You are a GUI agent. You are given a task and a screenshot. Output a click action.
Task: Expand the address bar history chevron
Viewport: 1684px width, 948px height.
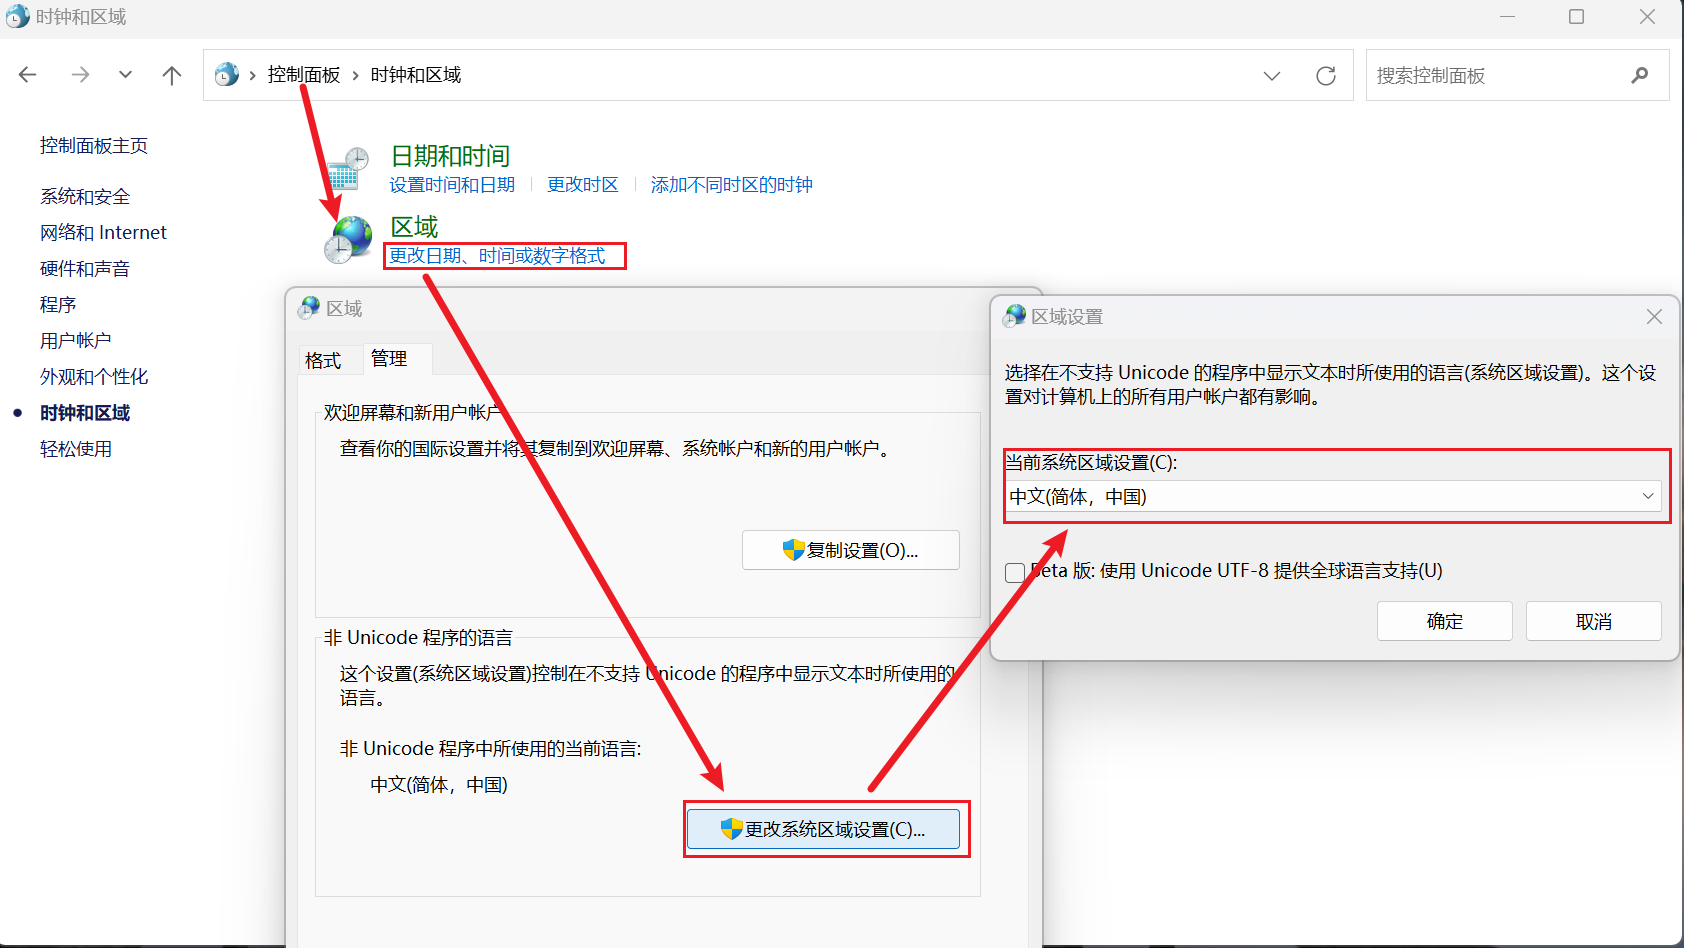(1272, 76)
